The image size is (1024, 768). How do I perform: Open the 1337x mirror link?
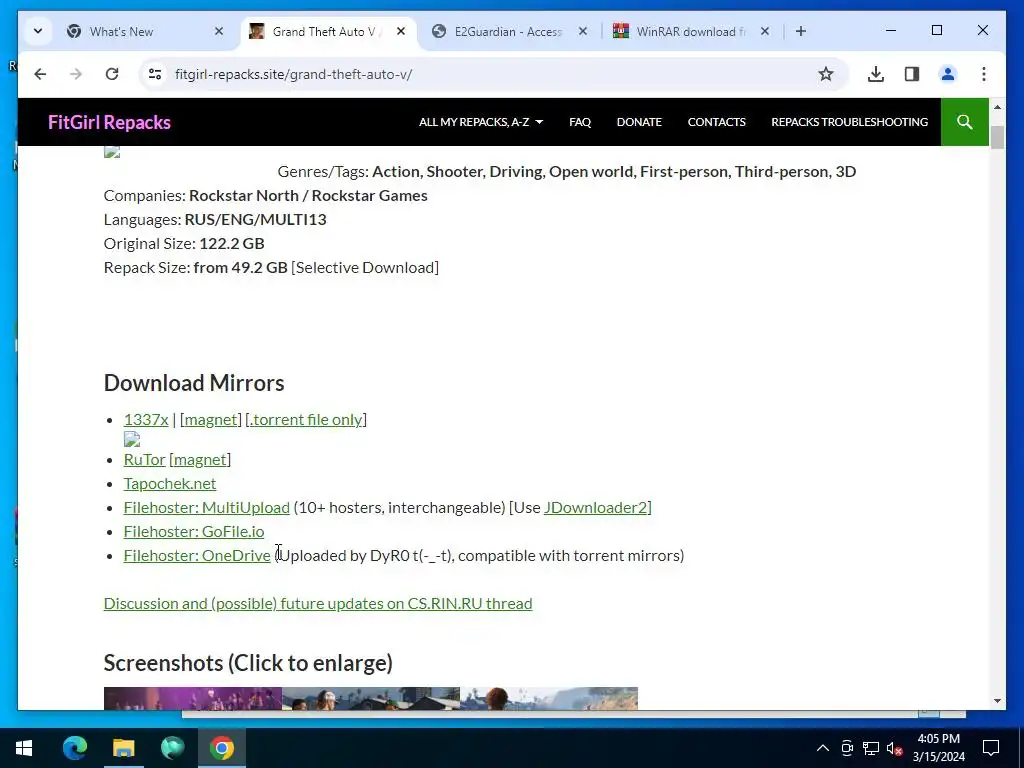pyautogui.click(x=146, y=419)
